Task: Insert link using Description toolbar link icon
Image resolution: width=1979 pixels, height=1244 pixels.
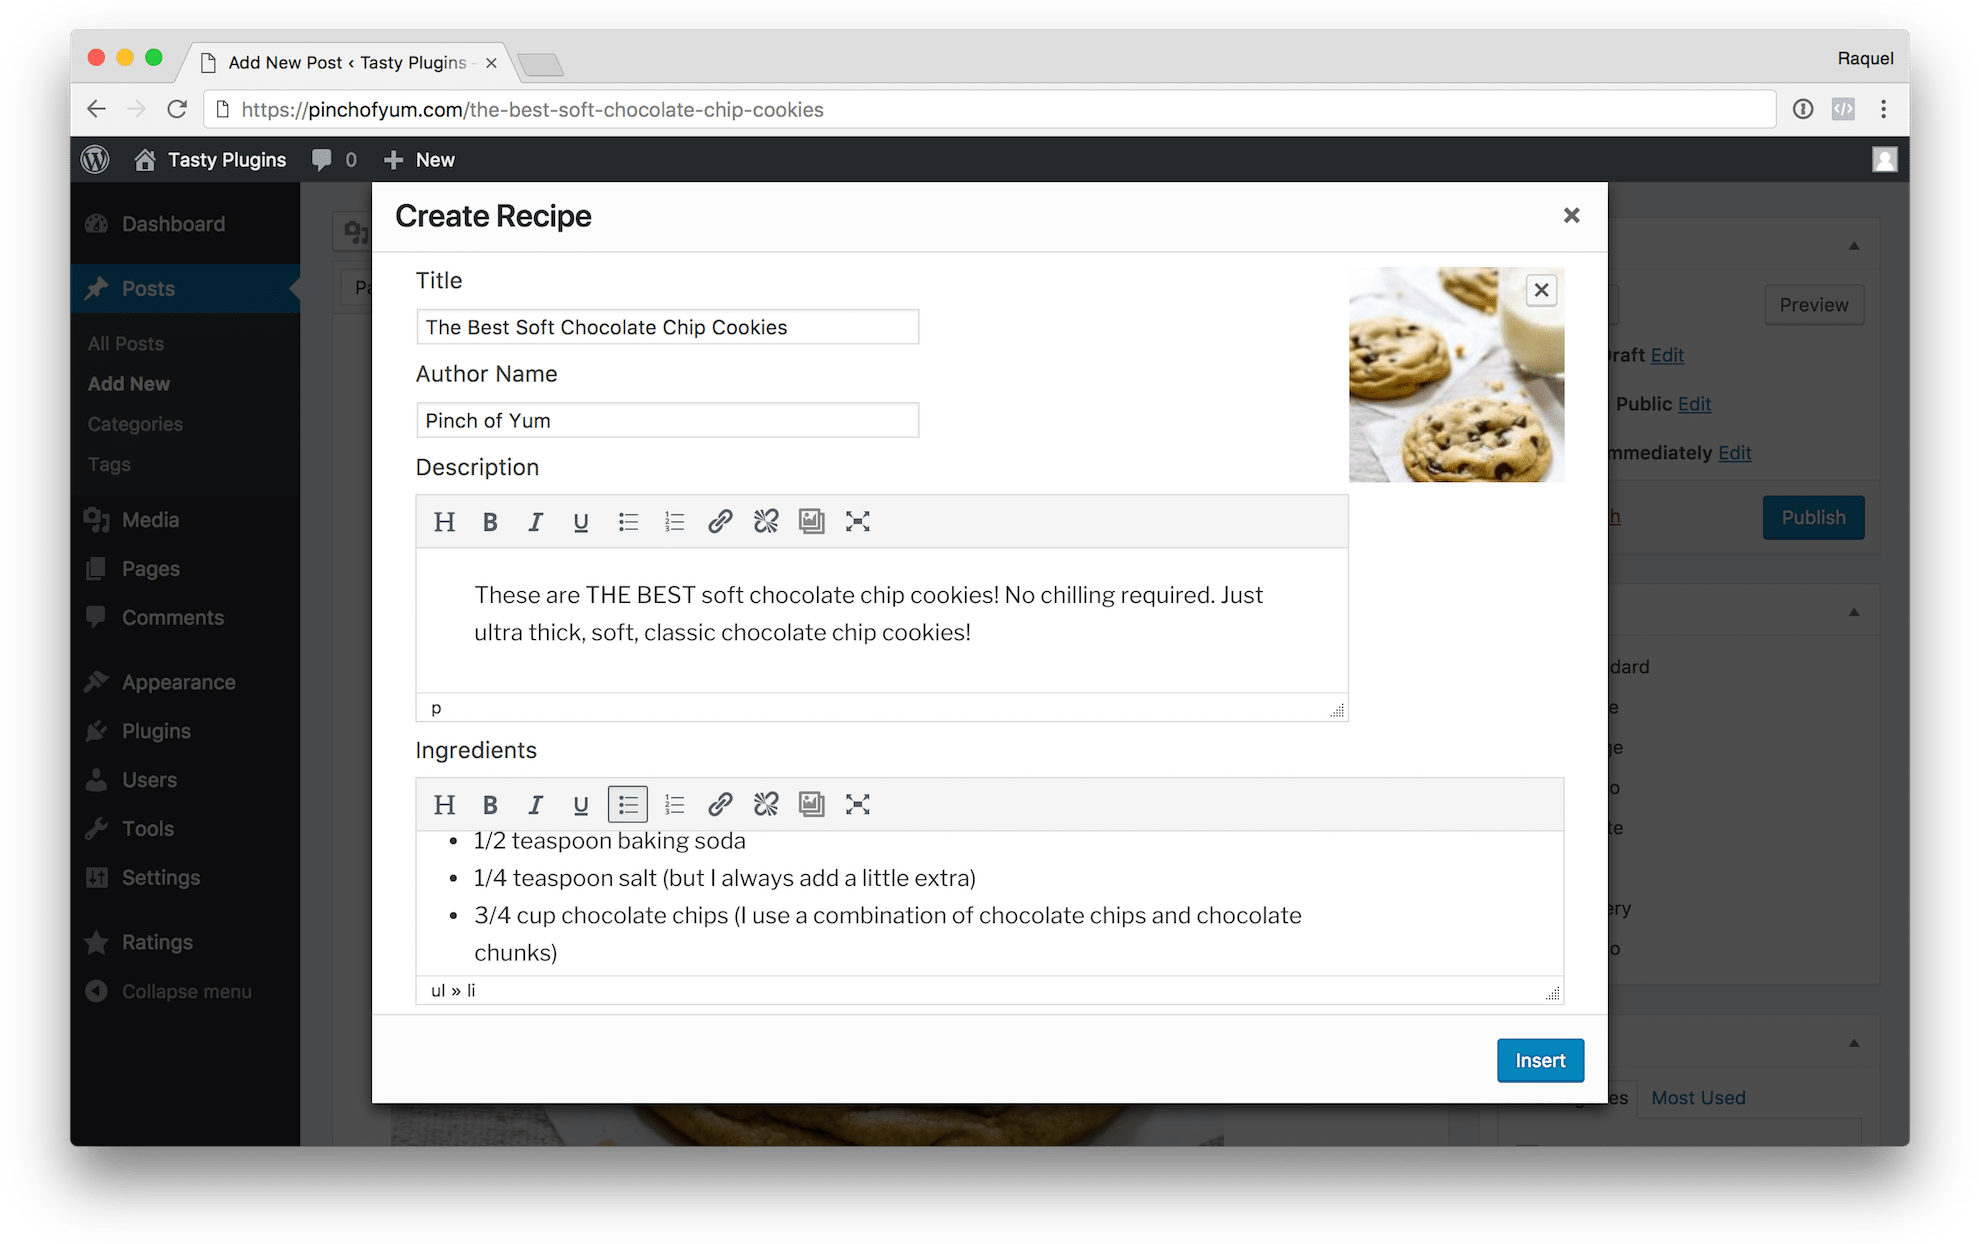Action: (720, 522)
